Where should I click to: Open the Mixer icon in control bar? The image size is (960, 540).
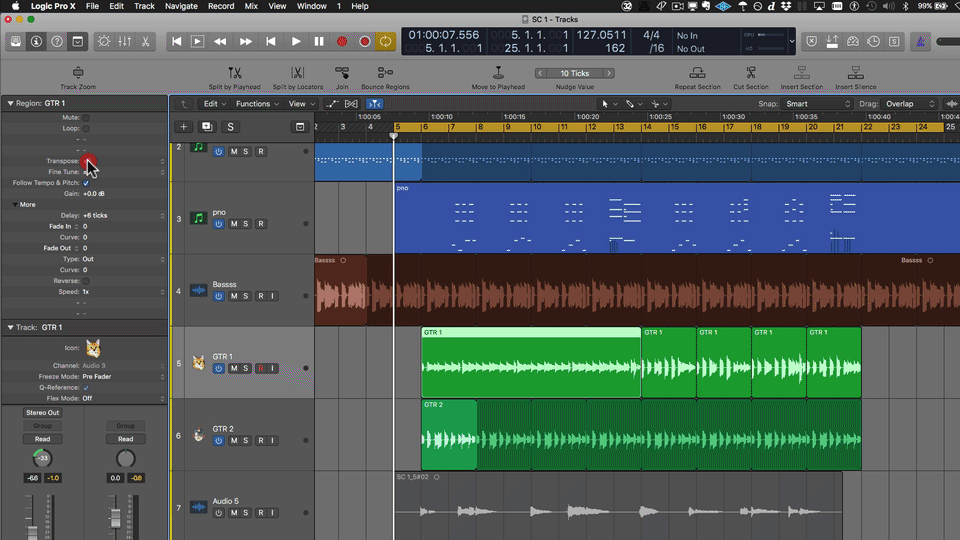(125, 42)
